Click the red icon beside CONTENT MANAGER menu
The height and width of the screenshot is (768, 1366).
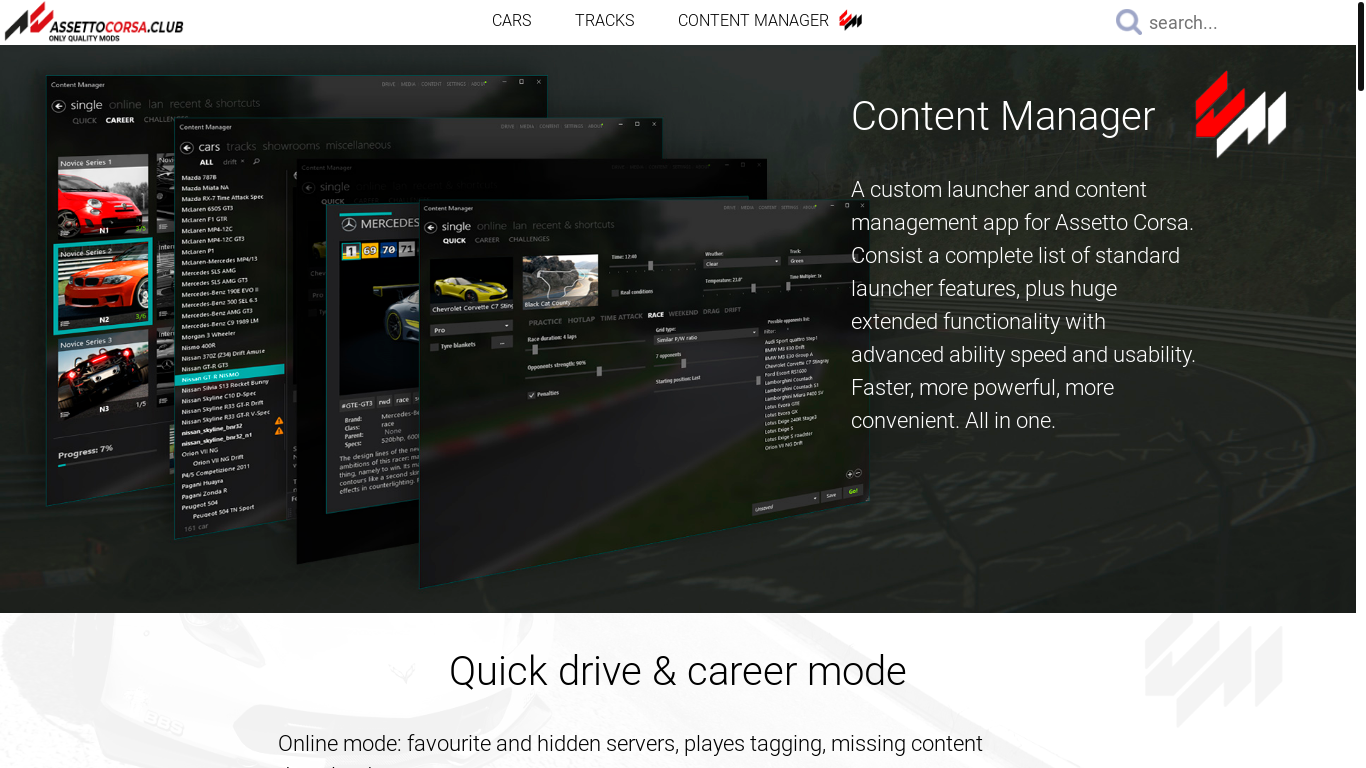pos(850,20)
